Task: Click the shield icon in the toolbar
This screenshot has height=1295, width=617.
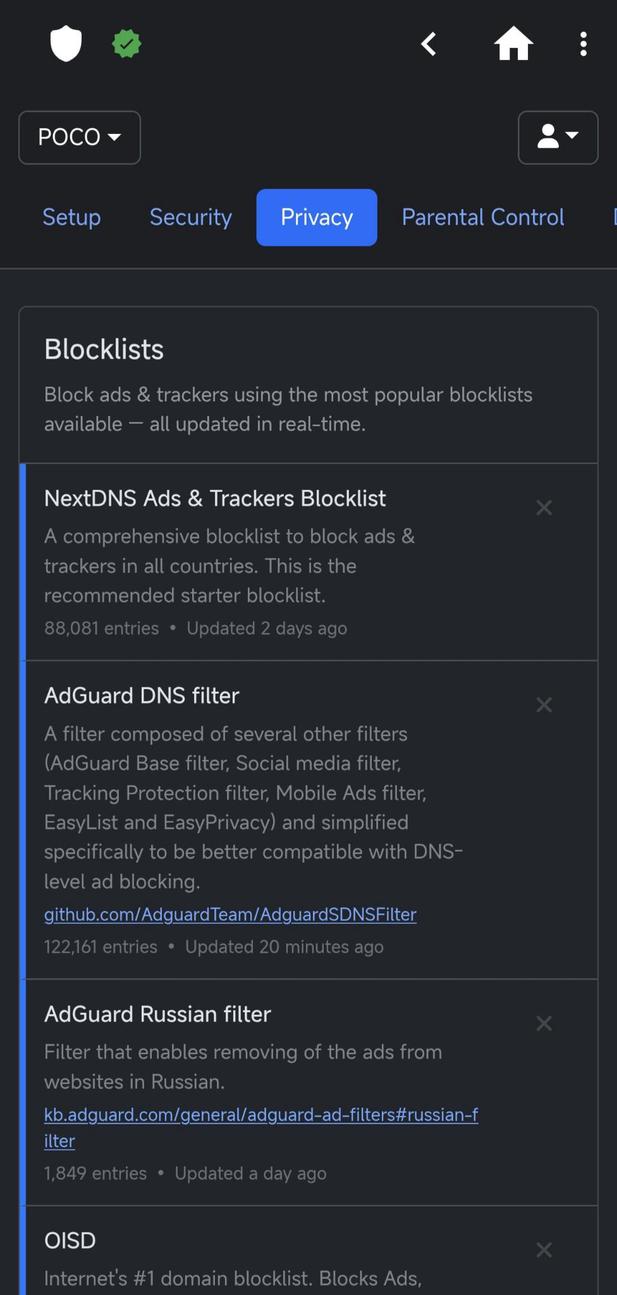Action: coord(65,43)
